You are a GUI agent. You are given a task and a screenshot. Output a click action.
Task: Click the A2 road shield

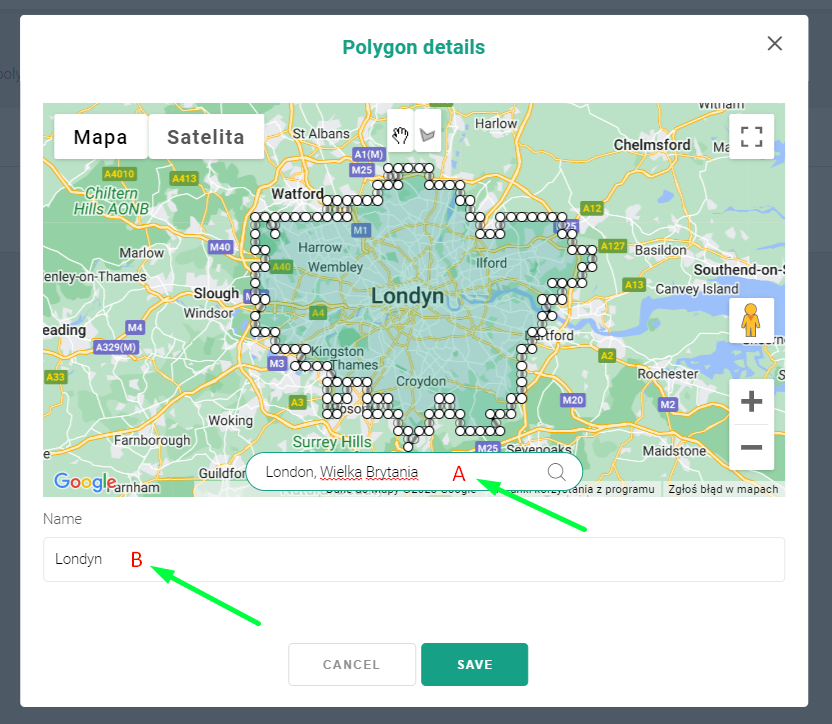(607, 356)
